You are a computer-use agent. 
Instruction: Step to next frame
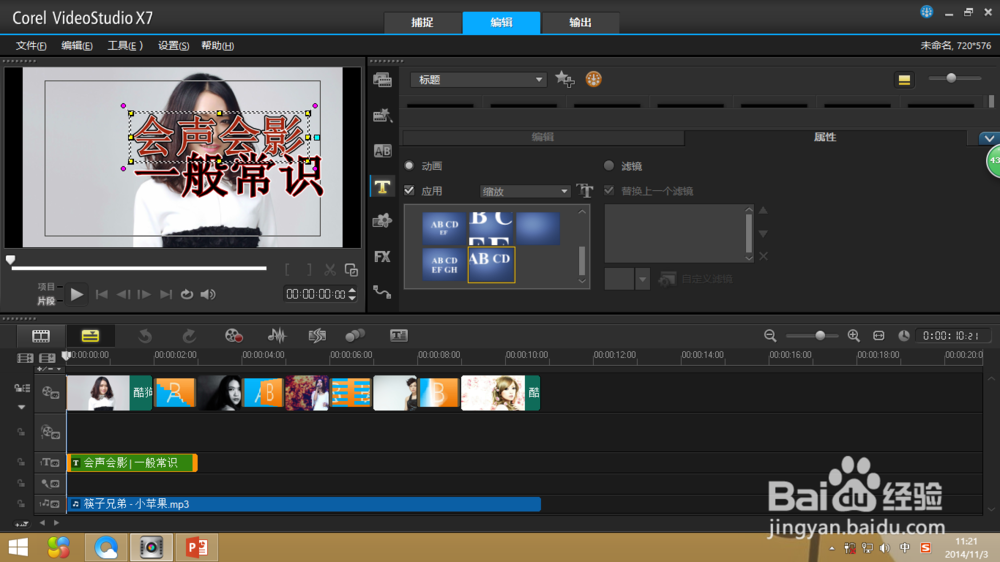[144, 294]
